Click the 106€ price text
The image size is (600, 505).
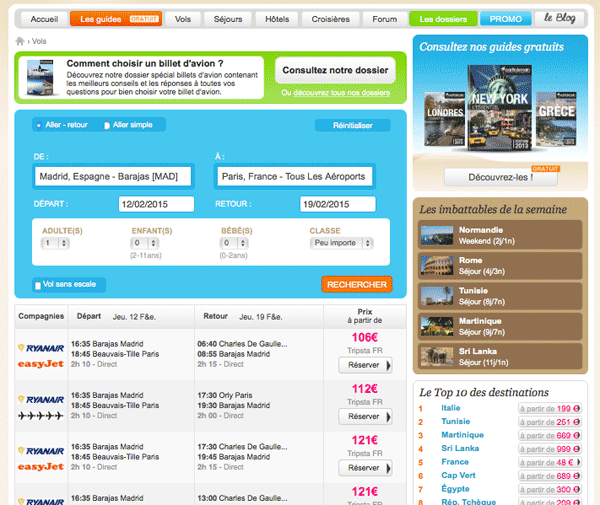tap(365, 337)
